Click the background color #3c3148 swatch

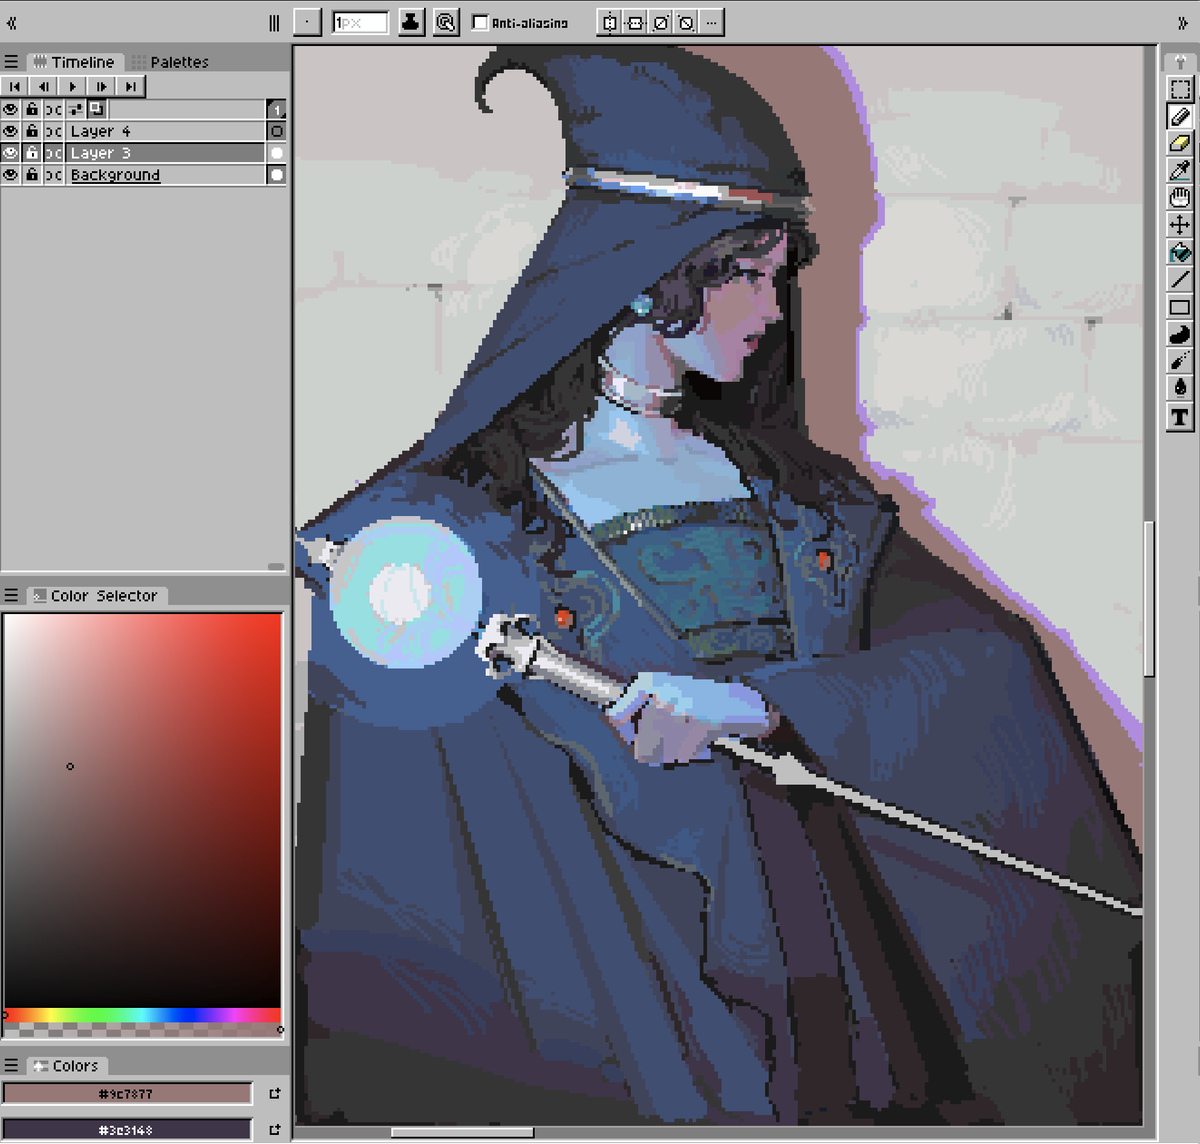(127, 1129)
